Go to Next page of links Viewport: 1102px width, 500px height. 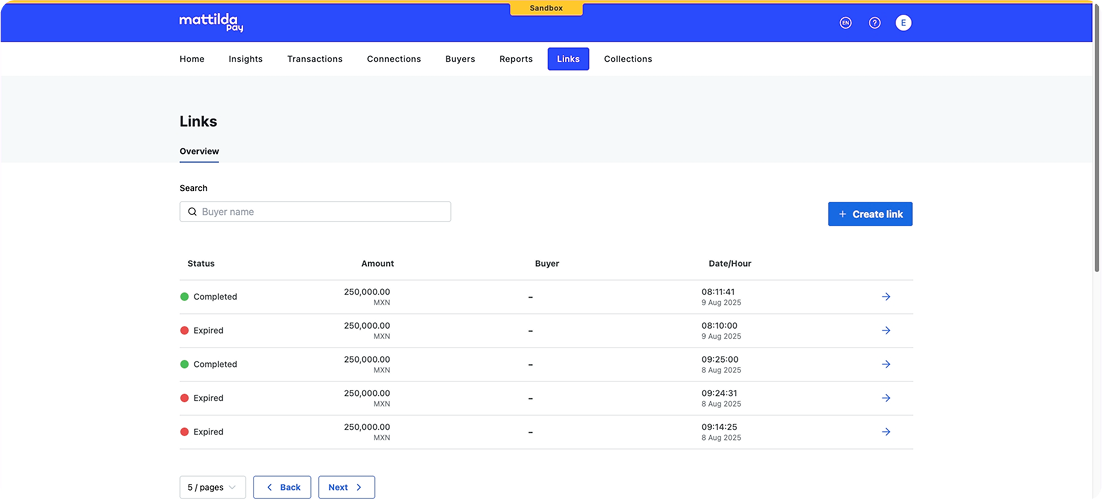(x=346, y=487)
